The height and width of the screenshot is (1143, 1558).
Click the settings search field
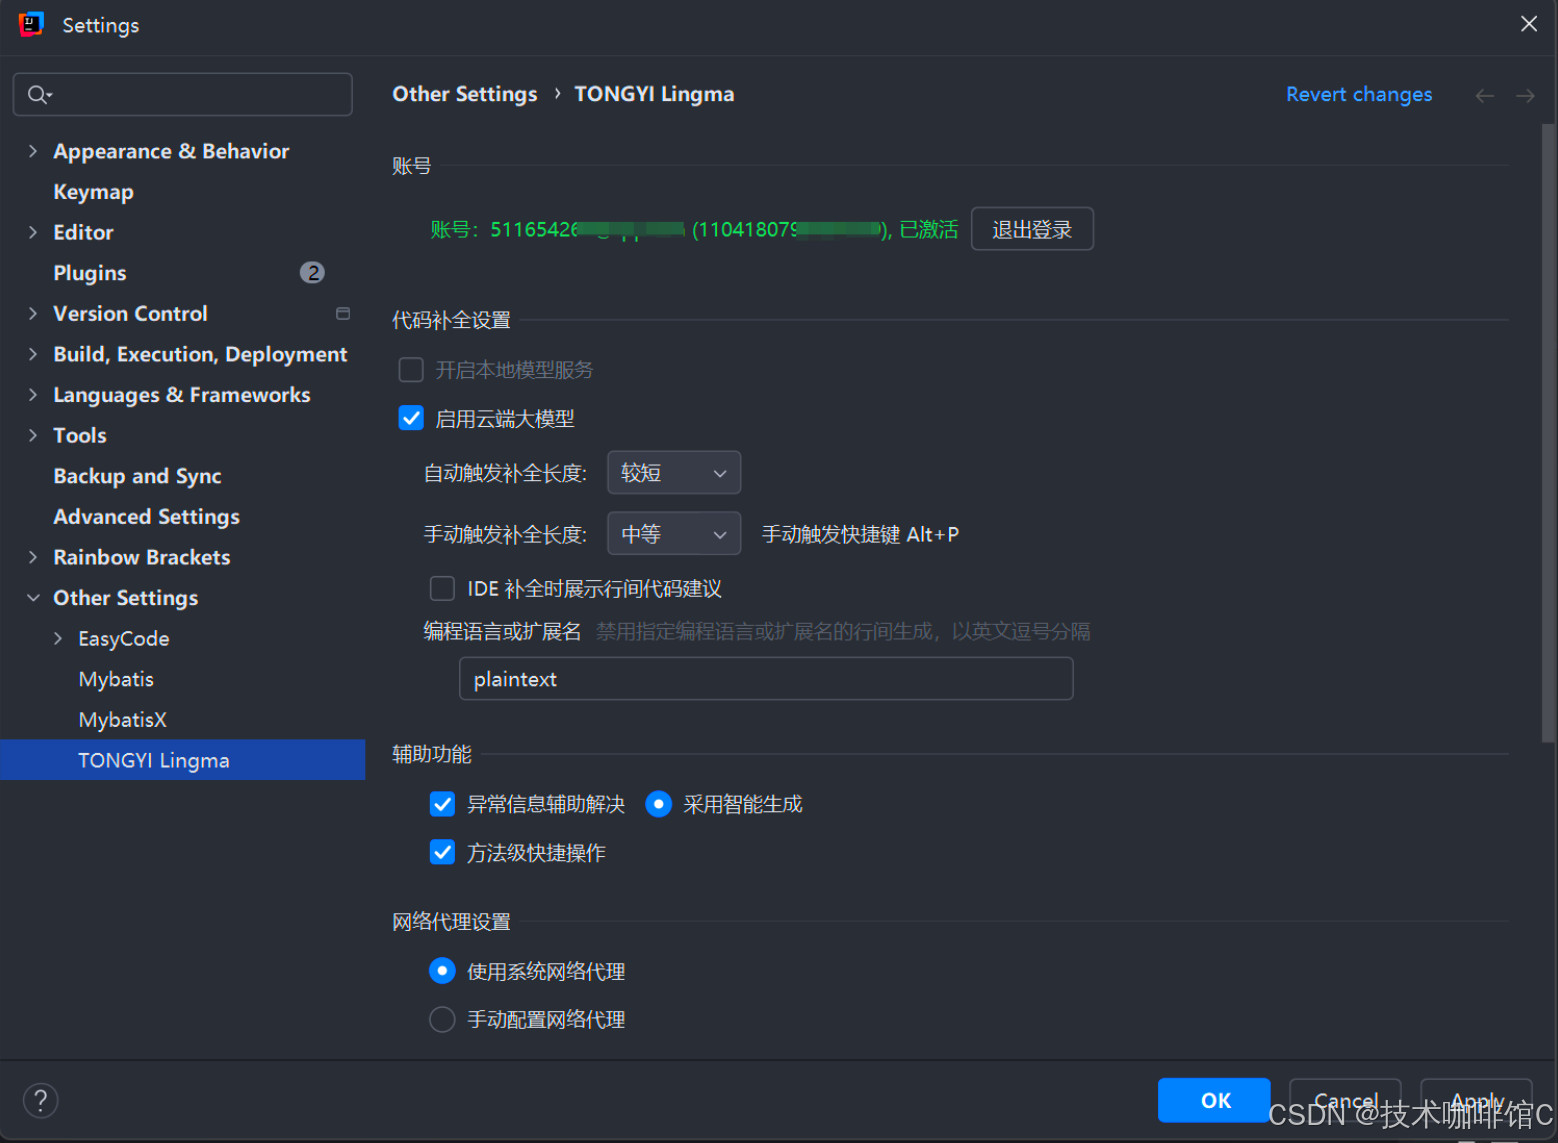[x=183, y=94]
